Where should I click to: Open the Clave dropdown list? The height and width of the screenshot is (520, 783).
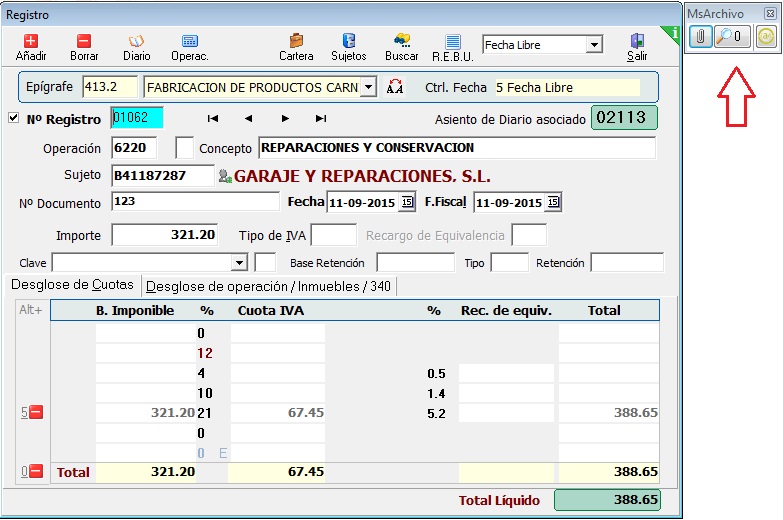tap(239, 262)
